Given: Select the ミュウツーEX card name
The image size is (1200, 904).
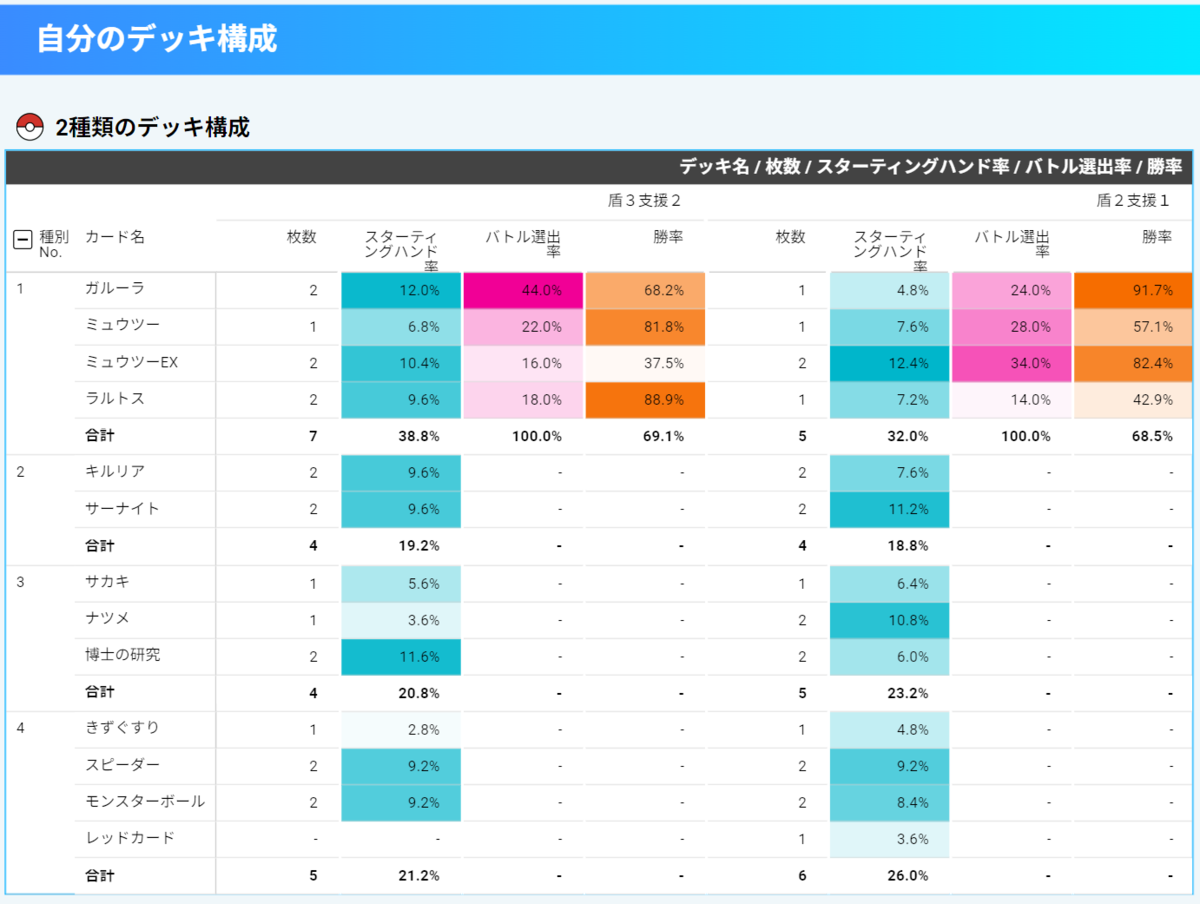Looking at the screenshot, I should [x=131, y=362].
